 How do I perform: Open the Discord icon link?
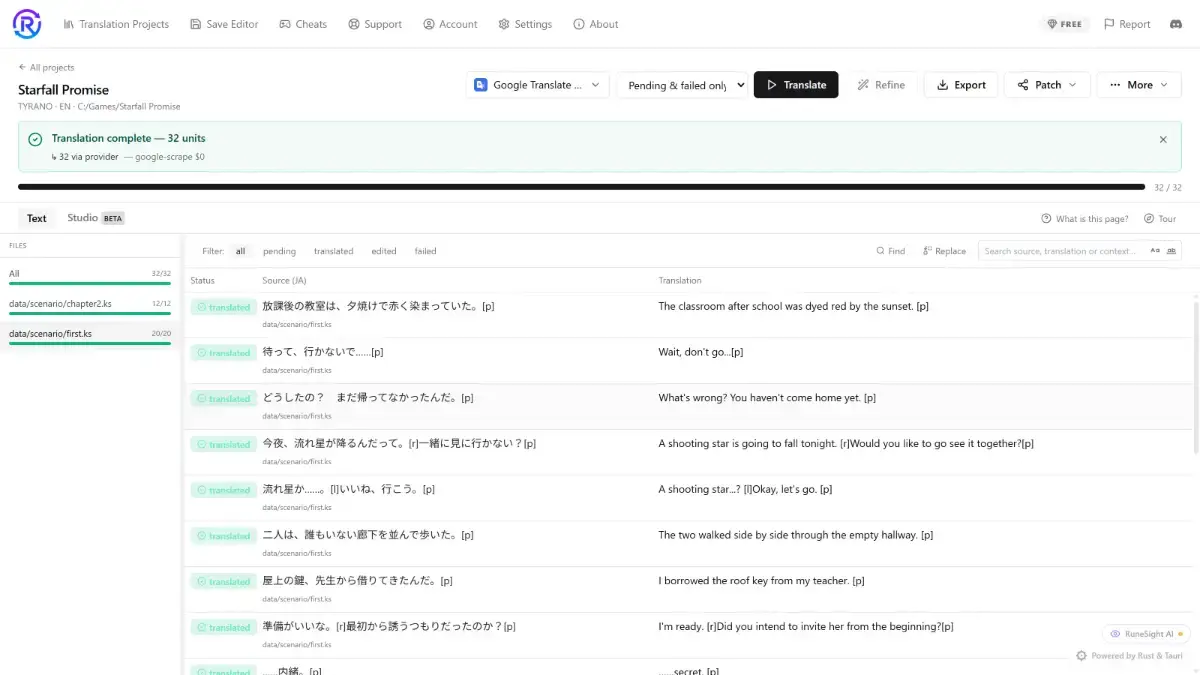tap(1176, 24)
